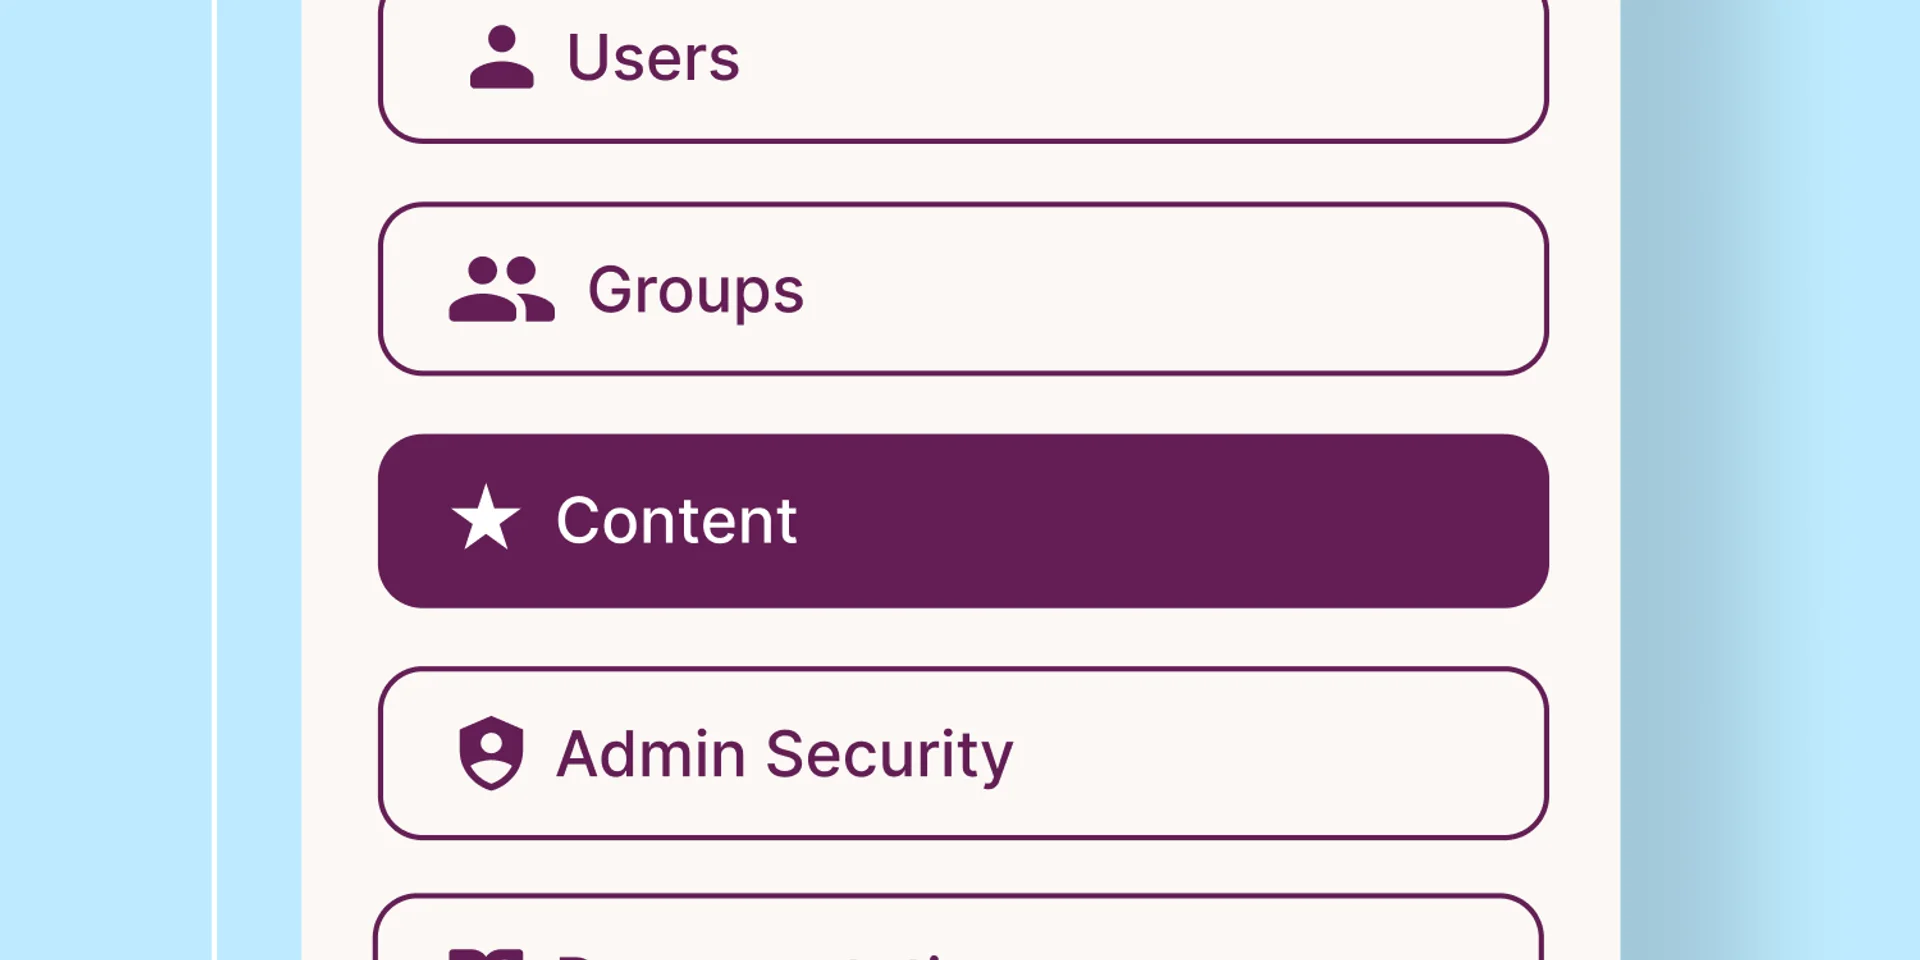Click the "Admin Security" text label
Viewport: 1920px width, 960px height.
point(785,754)
